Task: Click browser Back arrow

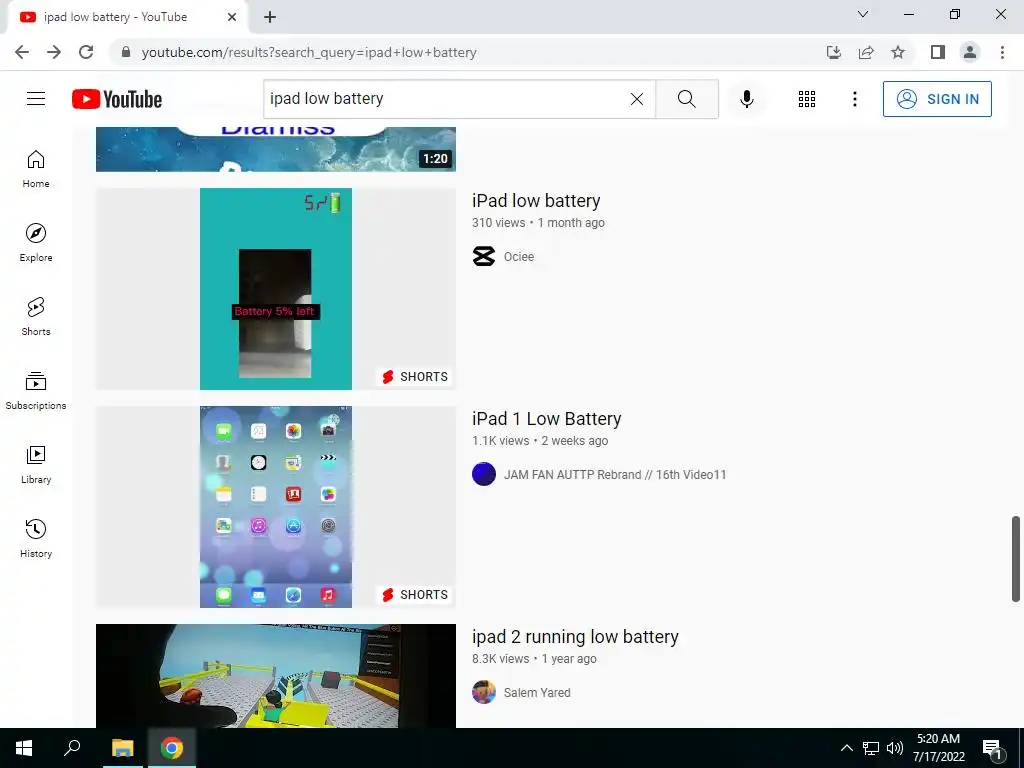Action: click(22, 52)
